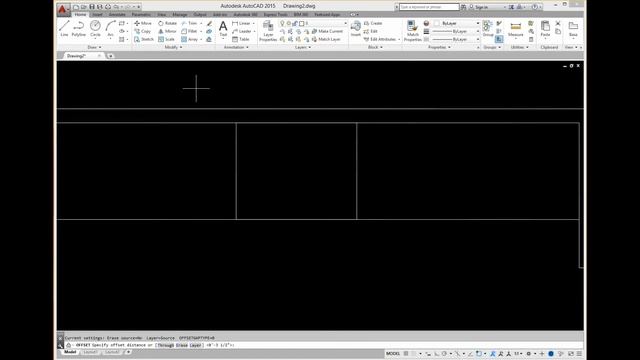
Task: Open Layer Properties manager
Action: point(268,31)
